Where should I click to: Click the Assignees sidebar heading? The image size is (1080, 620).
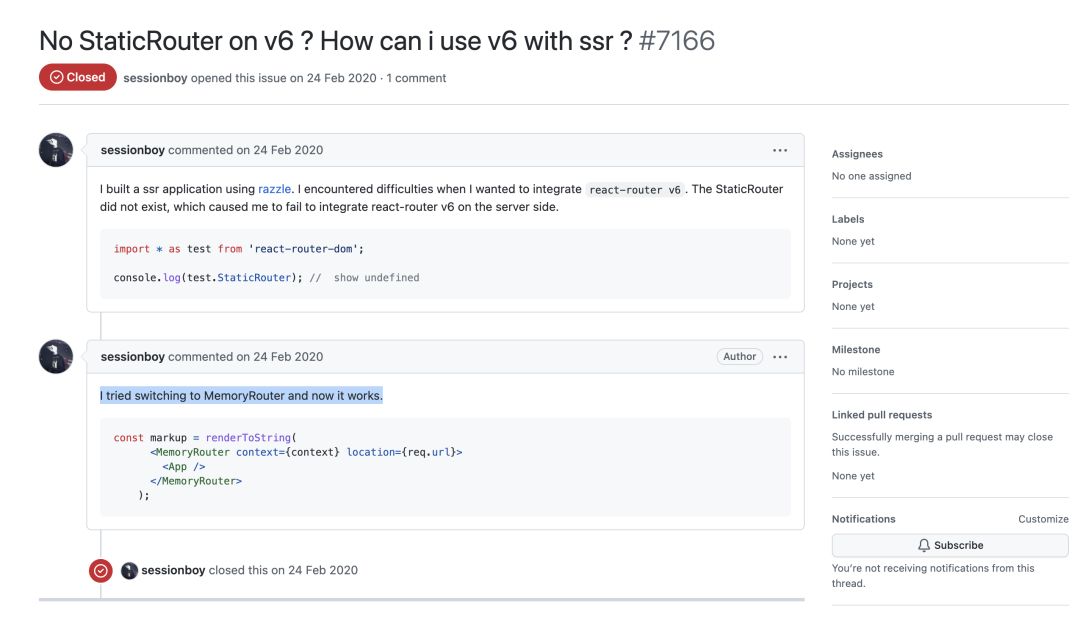857,154
